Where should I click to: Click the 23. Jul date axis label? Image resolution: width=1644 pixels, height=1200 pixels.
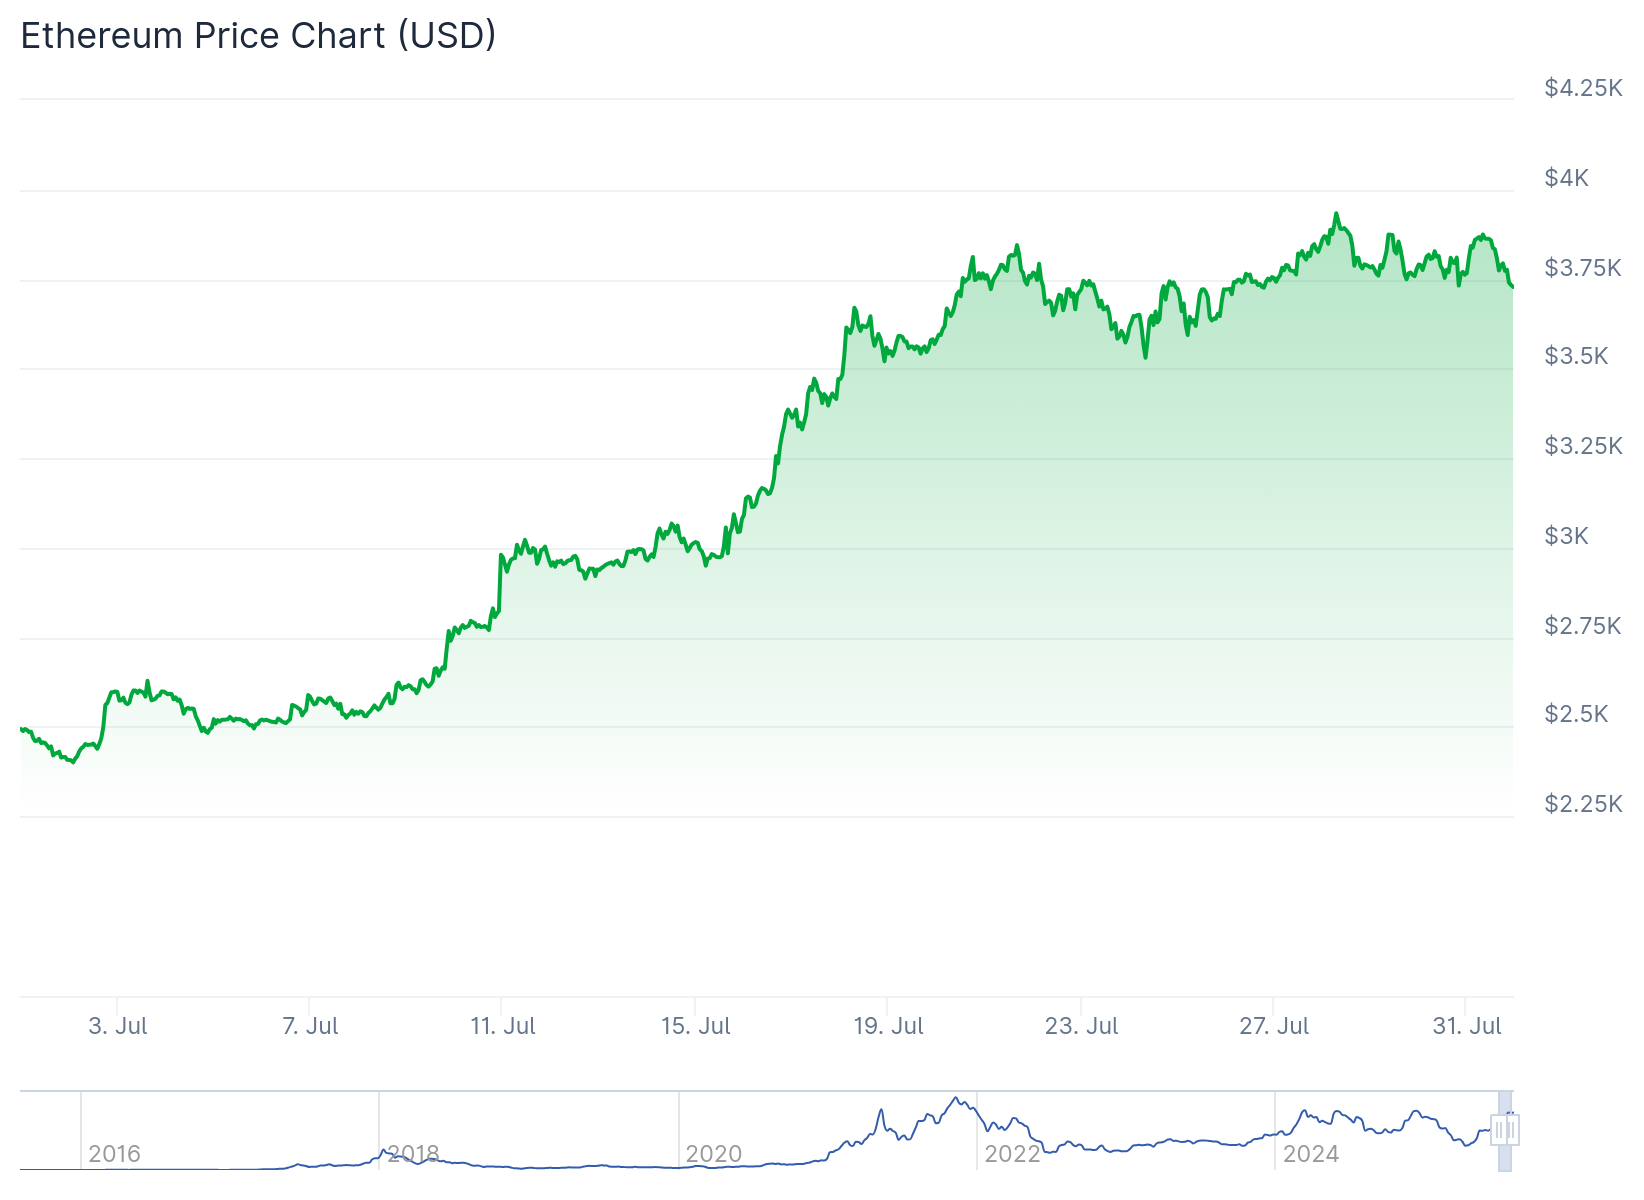[x=1081, y=1026]
